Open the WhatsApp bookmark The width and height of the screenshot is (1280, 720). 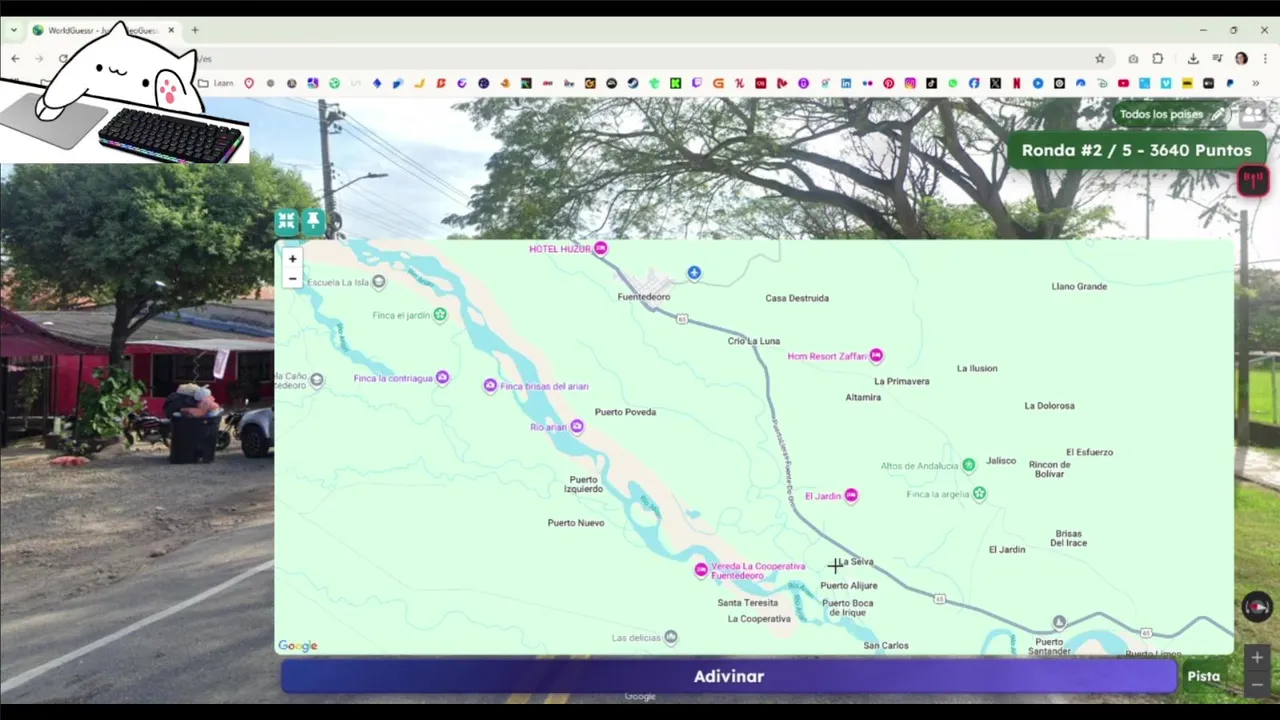953,83
